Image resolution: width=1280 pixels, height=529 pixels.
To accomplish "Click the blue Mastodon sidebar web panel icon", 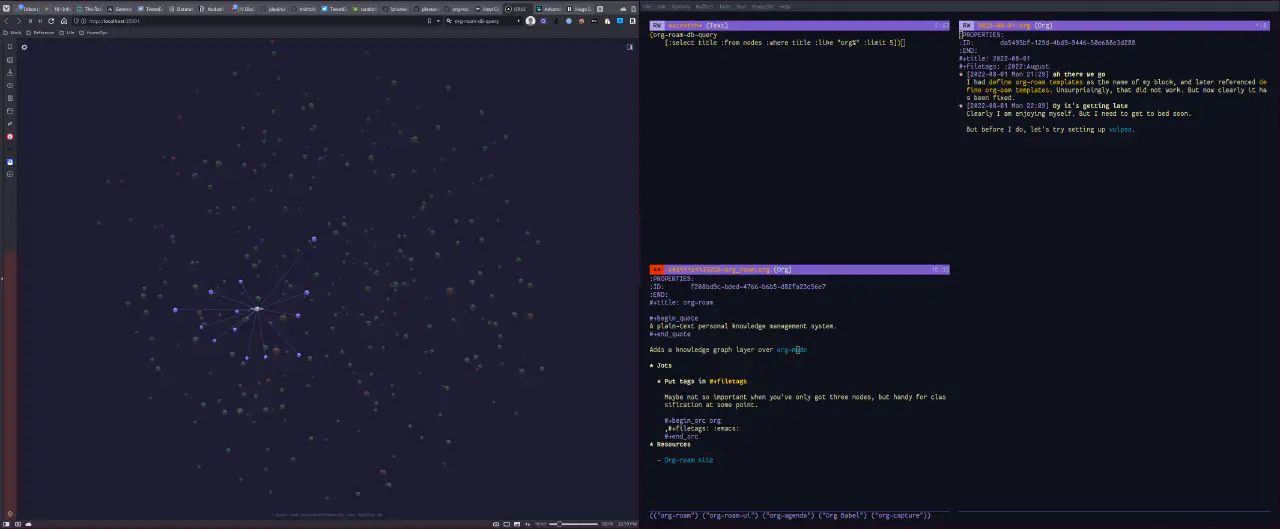I will point(10,161).
